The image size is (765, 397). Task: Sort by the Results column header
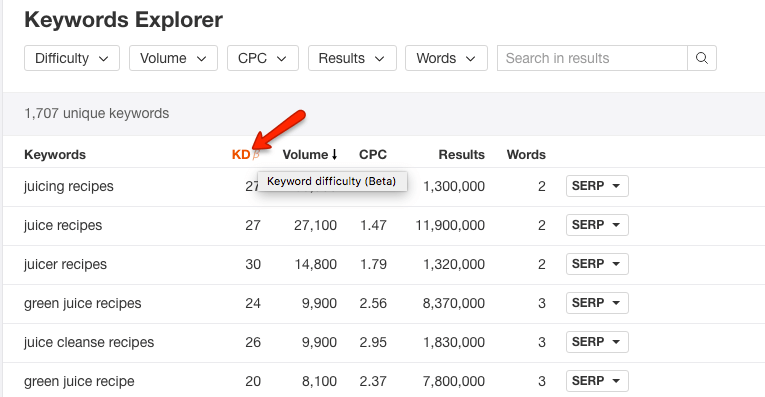pos(462,155)
